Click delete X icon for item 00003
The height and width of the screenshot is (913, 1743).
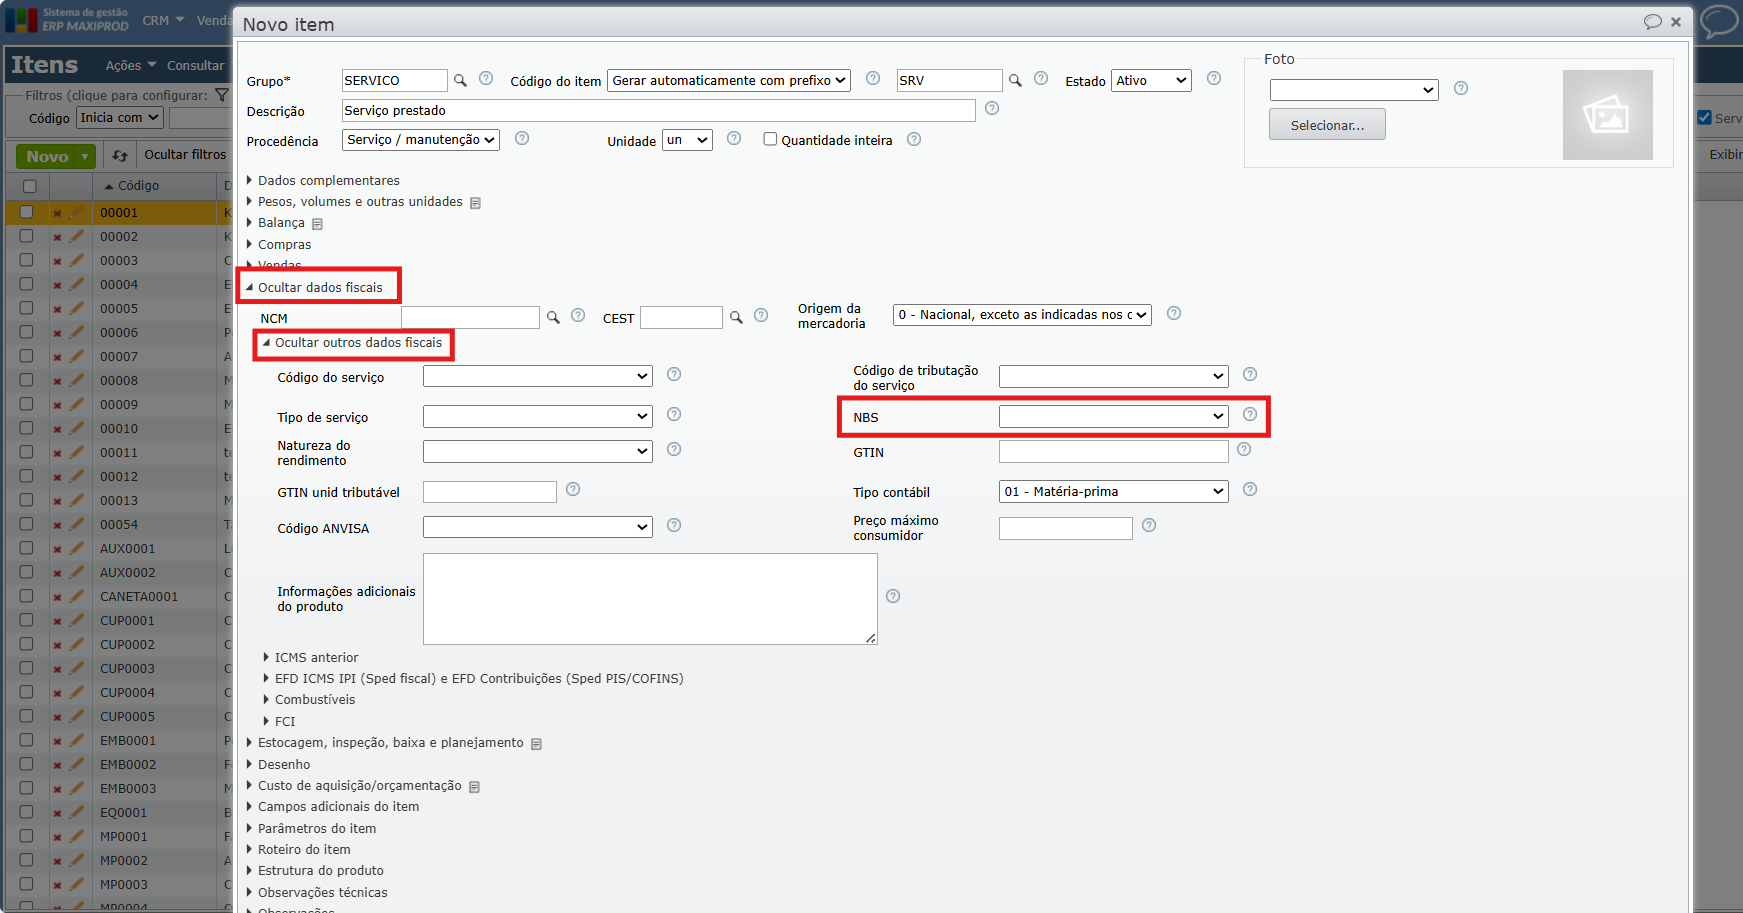(57, 261)
